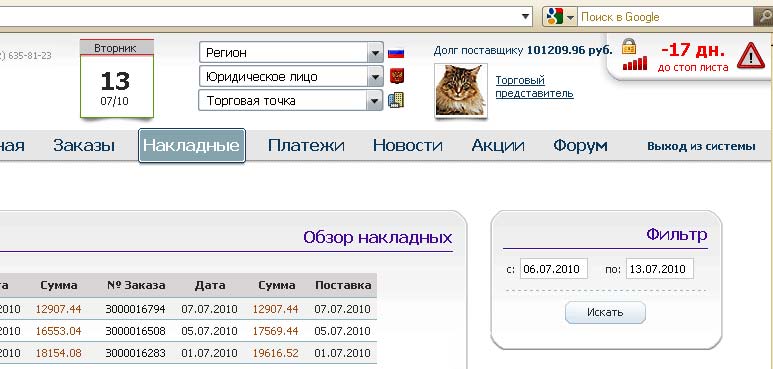The image size is (773, 369).
Task: Click order number 3000016794
Action: 135,309
